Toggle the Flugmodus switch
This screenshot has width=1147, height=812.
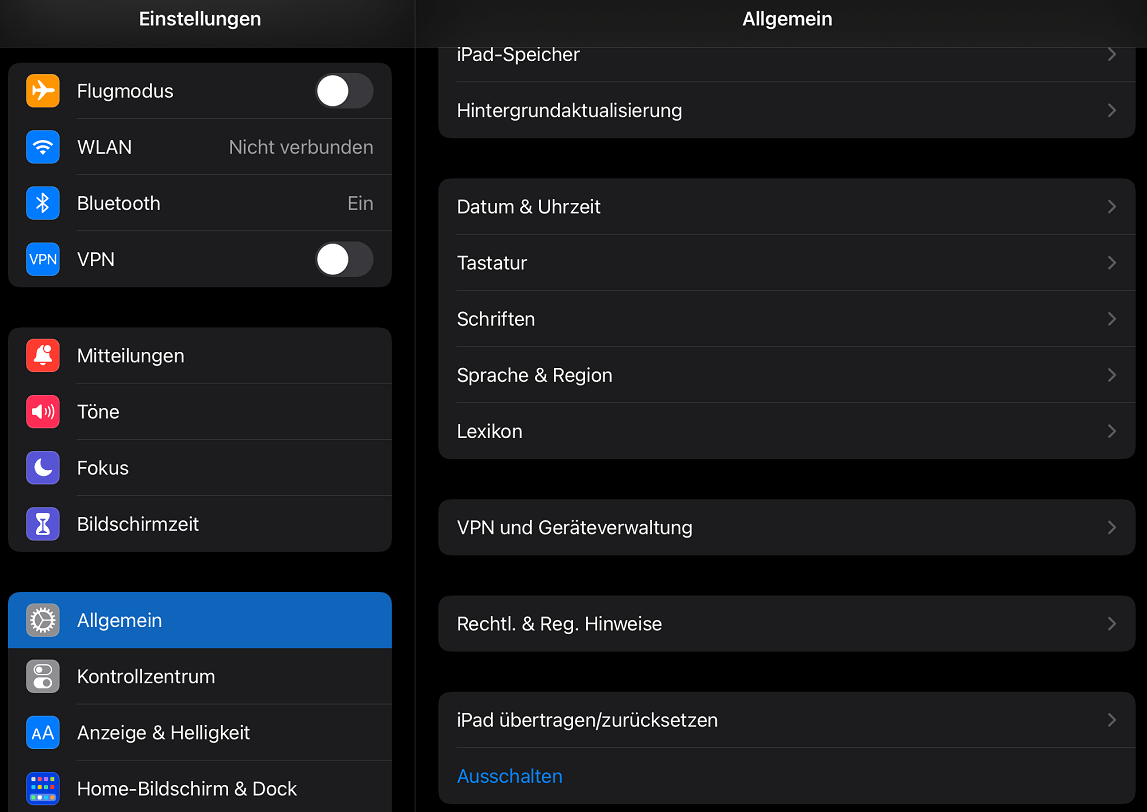(x=344, y=91)
